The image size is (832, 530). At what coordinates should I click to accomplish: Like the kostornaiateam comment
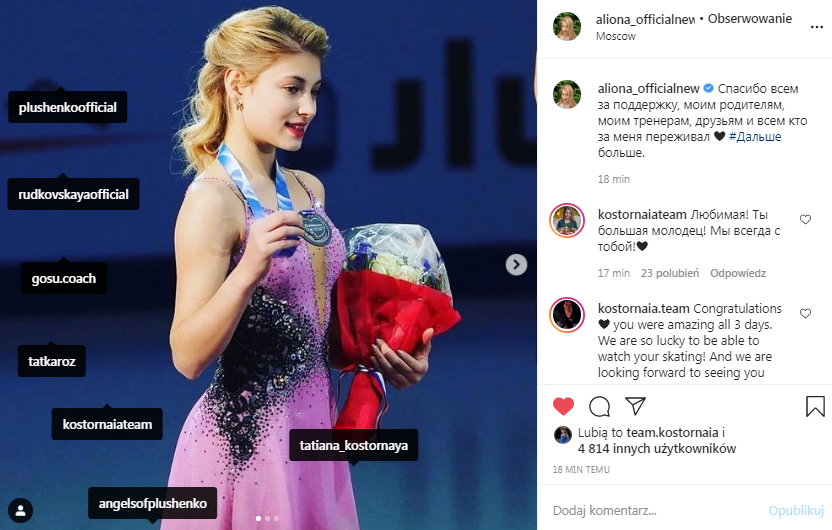point(805,219)
